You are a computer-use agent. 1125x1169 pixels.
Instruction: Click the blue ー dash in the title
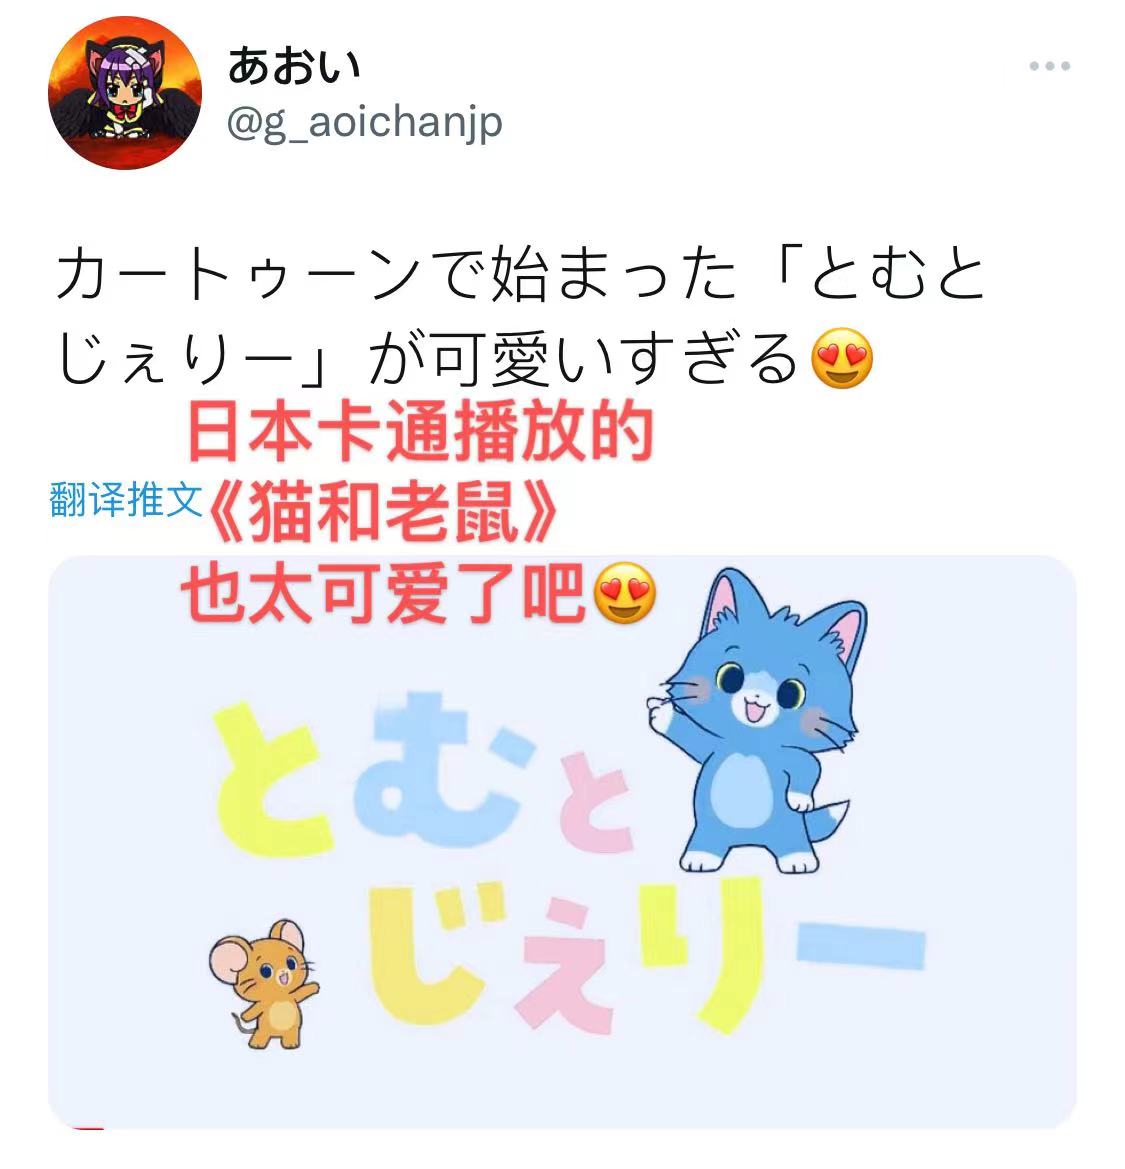point(860,945)
